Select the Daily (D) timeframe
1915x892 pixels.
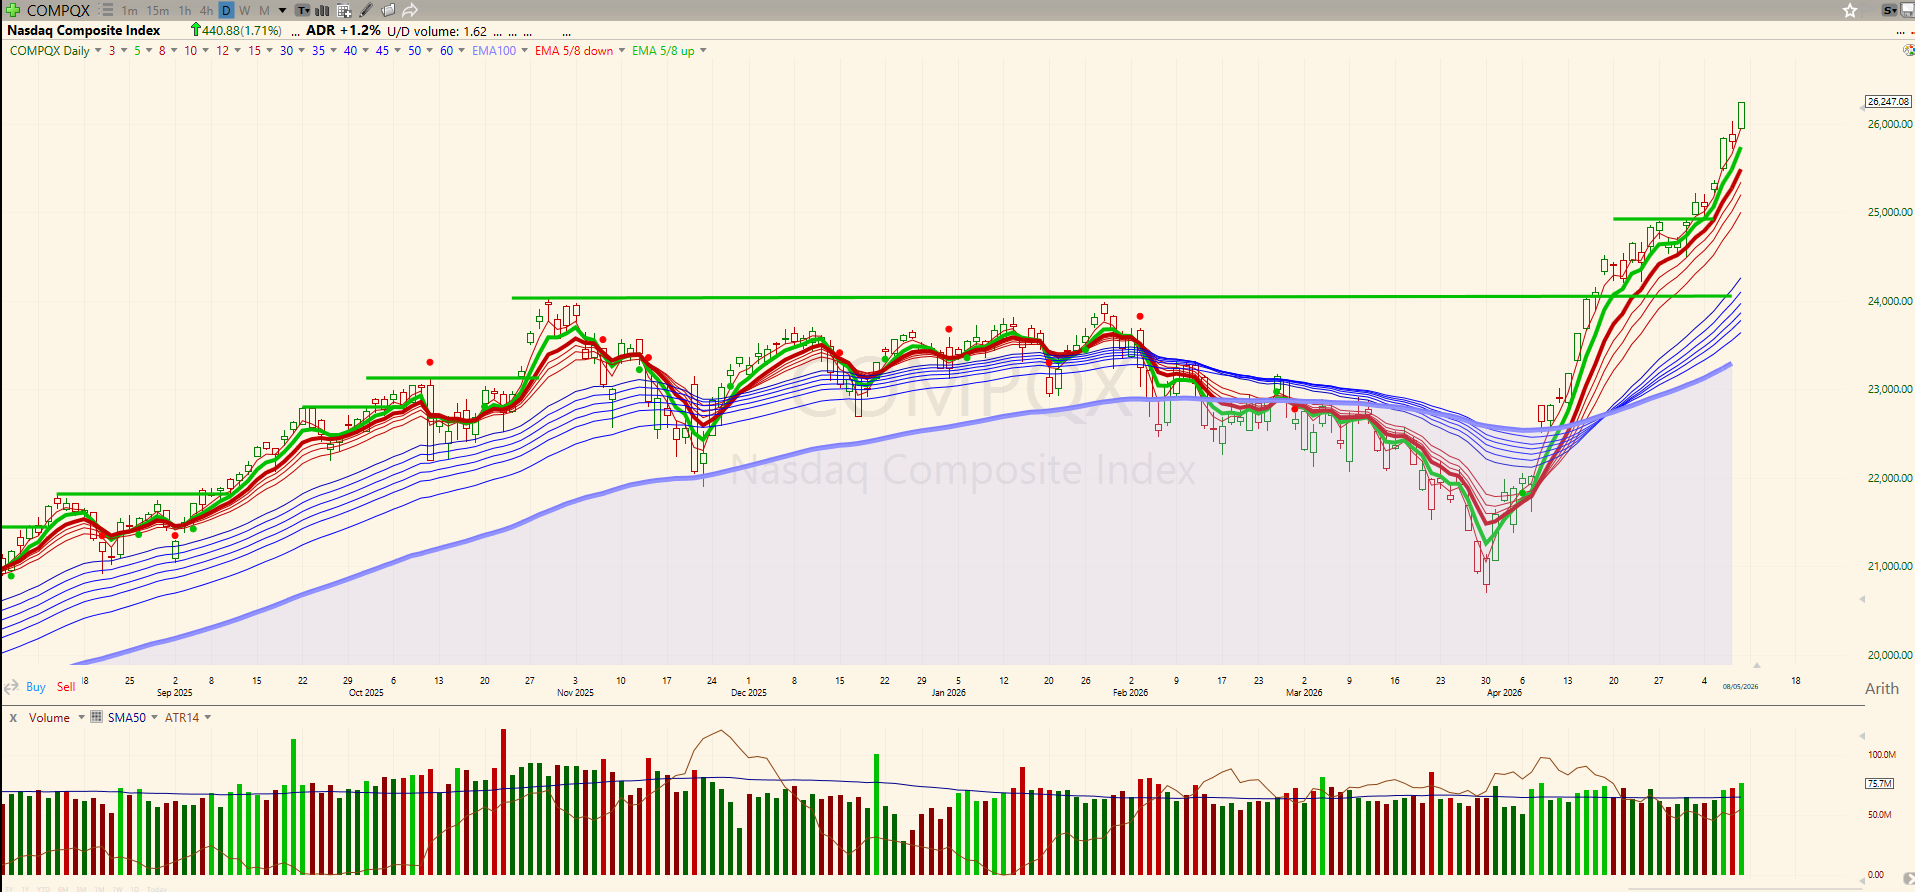pyautogui.click(x=226, y=10)
